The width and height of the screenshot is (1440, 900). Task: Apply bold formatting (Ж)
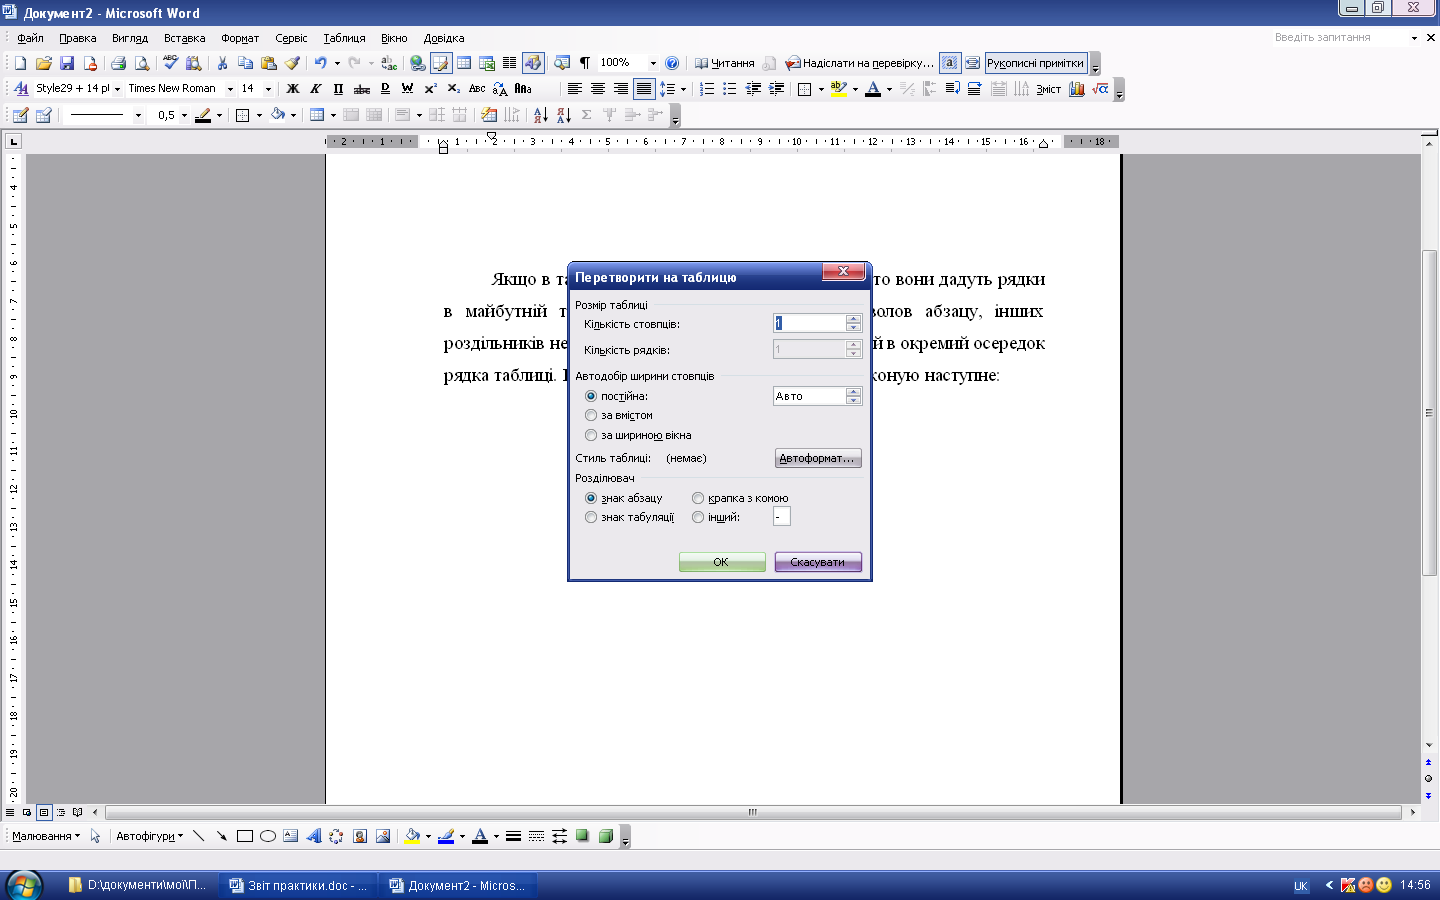point(292,89)
